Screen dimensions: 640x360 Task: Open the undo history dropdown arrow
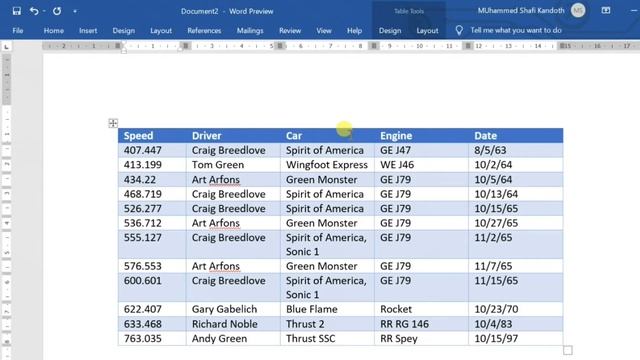(x=44, y=11)
